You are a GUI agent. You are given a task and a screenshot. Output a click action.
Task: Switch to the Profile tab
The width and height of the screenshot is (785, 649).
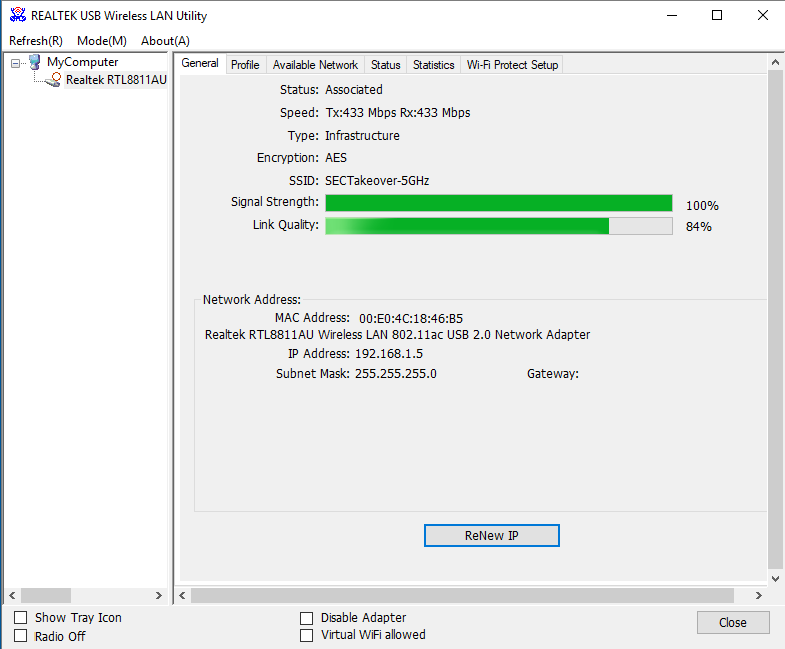point(245,65)
